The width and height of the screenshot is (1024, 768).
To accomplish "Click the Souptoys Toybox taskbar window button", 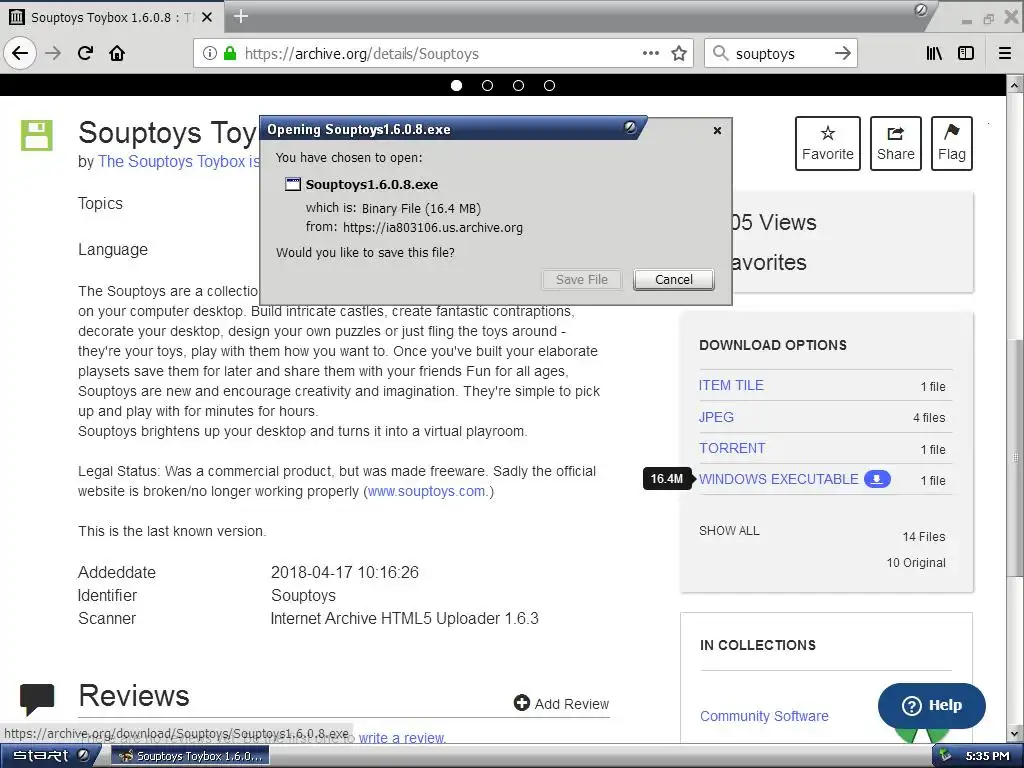I will pos(190,756).
